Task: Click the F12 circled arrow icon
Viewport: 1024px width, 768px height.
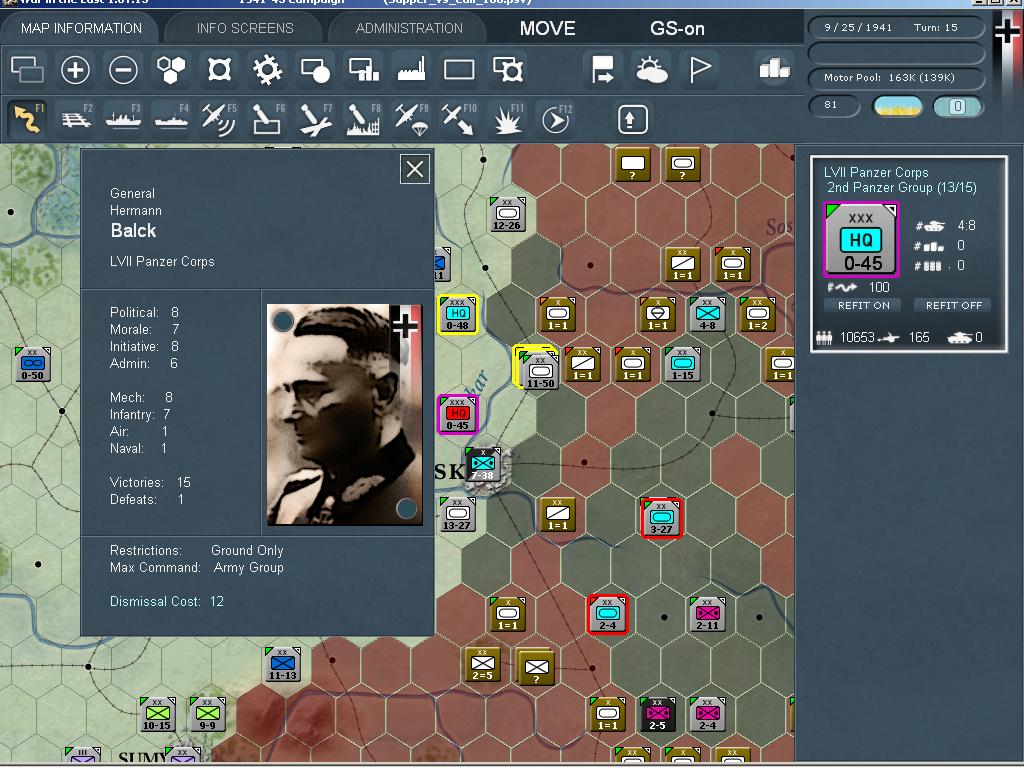Action: click(x=556, y=119)
